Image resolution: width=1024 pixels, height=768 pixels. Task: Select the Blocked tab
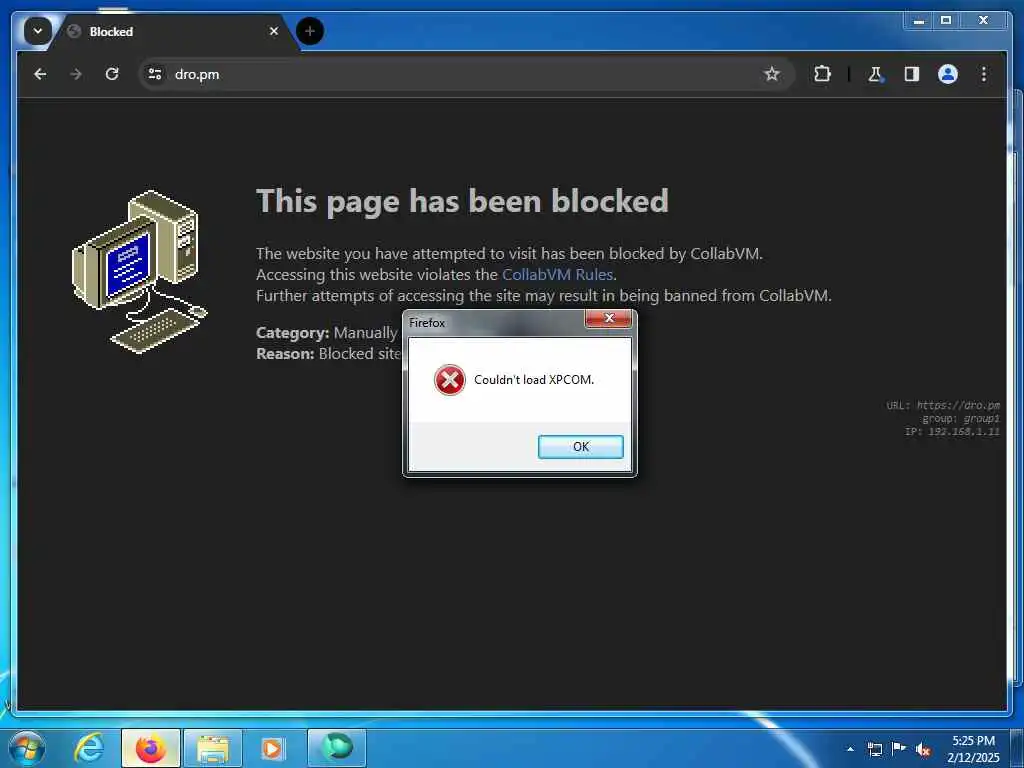pos(172,31)
